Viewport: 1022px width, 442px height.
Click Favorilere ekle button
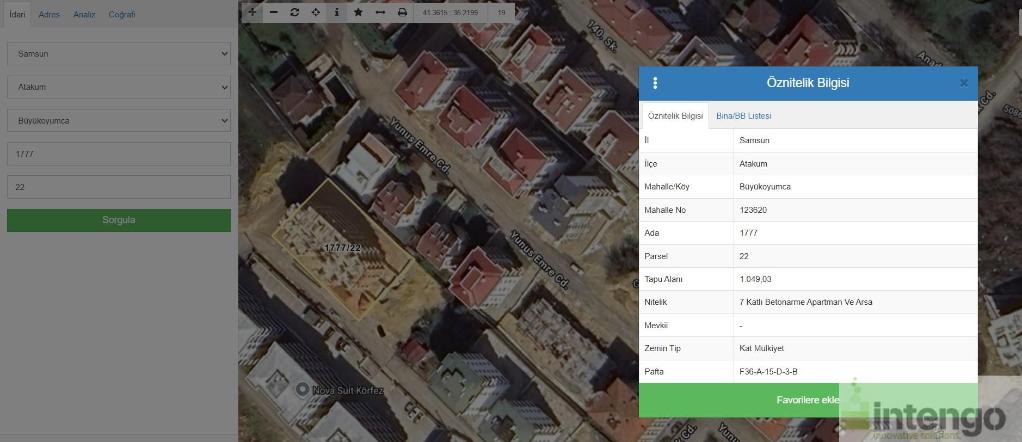[x=808, y=400]
